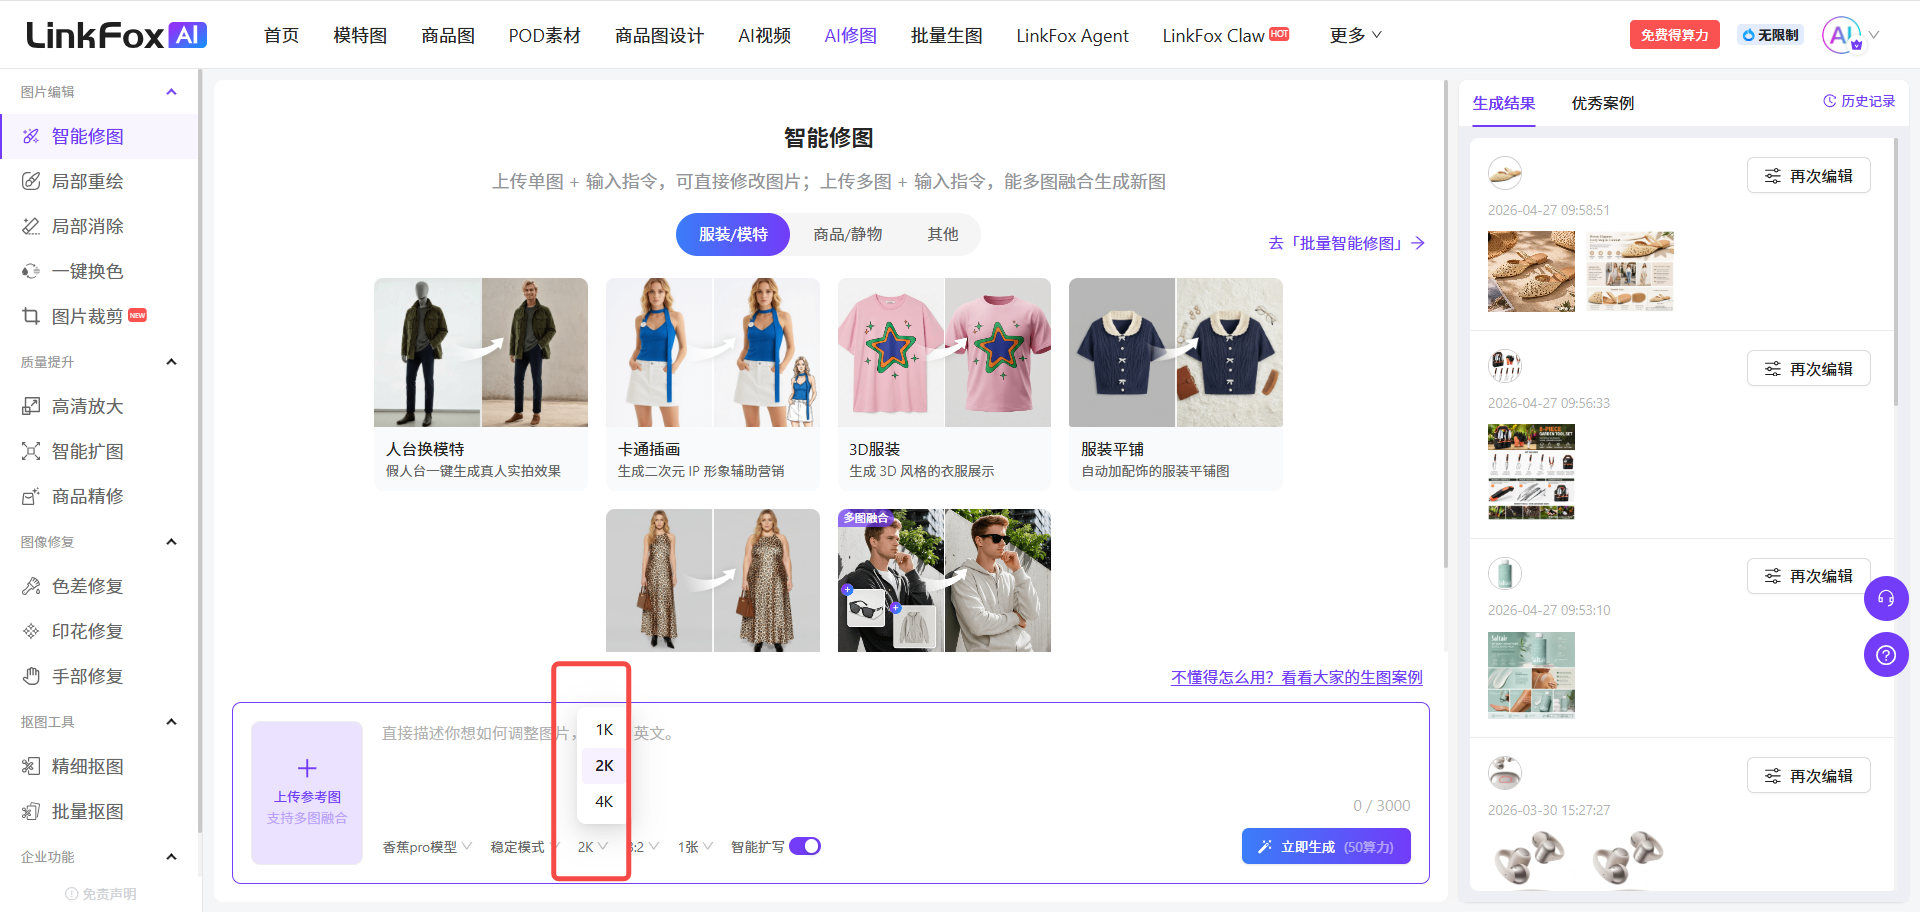Follow the 去批量智能修图 link
This screenshot has width=1920, height=912.
pyautogui.click(x=1346, y=243)
